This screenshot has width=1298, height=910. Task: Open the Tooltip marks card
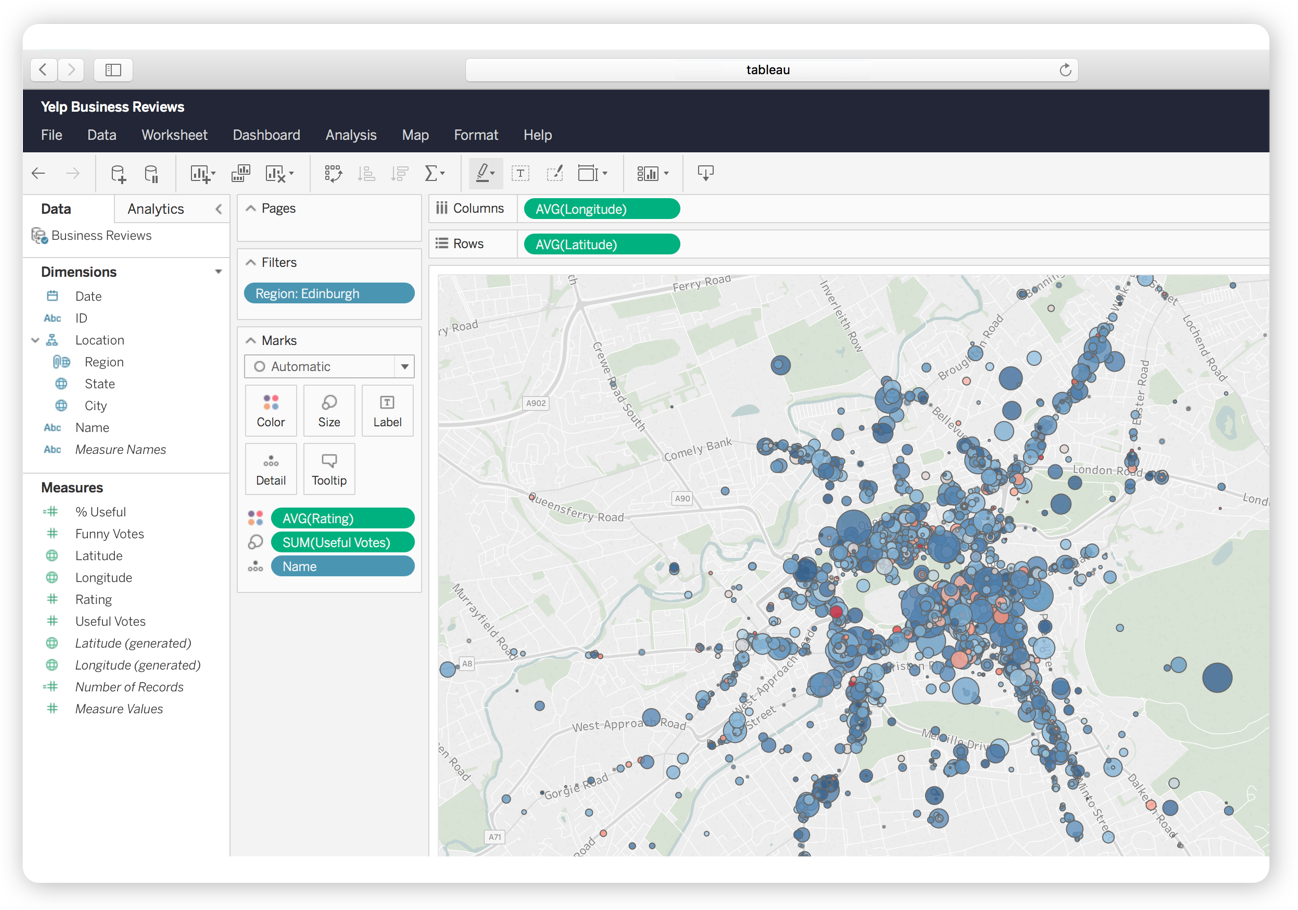pos(328,469)
